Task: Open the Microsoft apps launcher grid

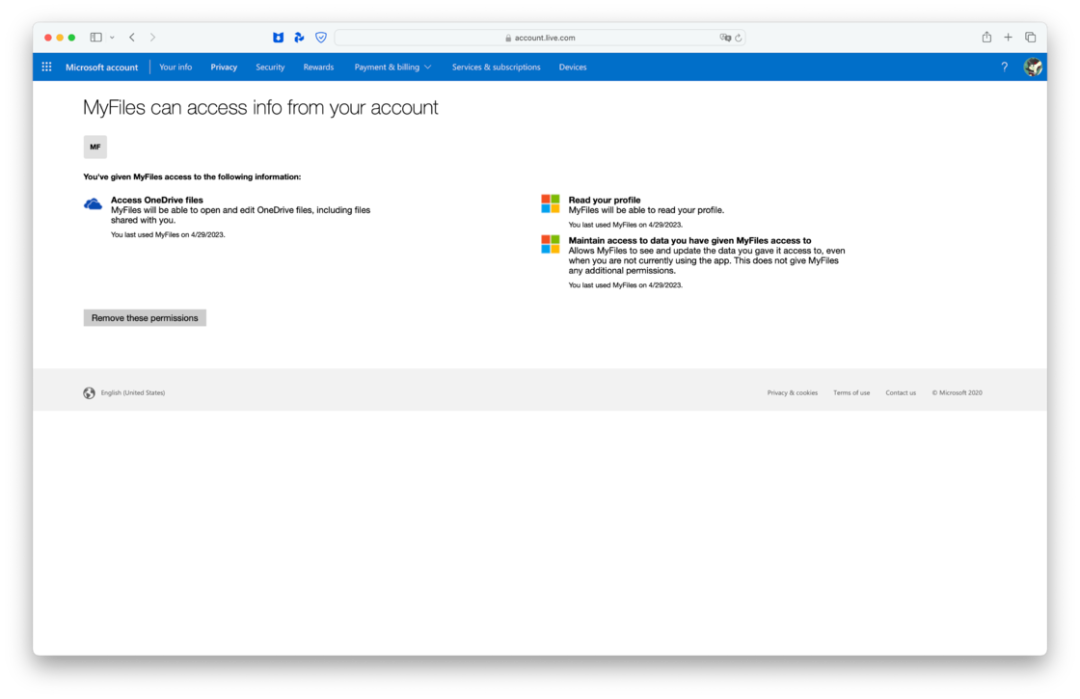Action: [x=47, y=67]
